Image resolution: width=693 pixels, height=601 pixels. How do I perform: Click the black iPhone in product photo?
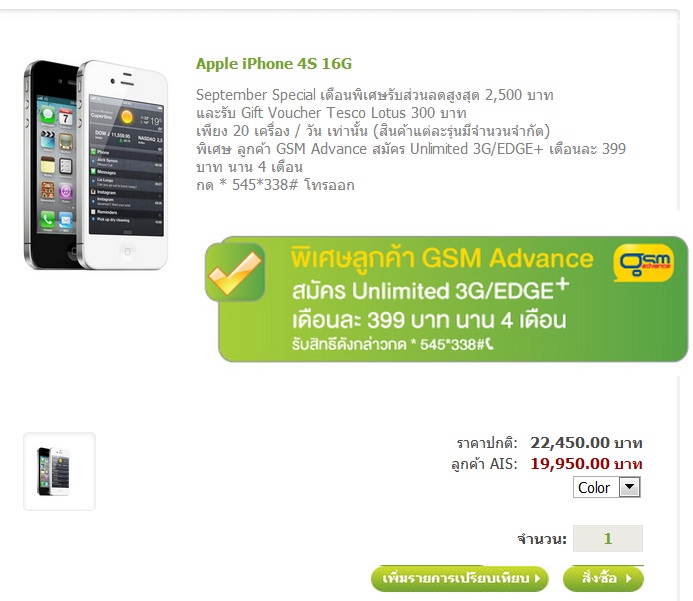51,164
